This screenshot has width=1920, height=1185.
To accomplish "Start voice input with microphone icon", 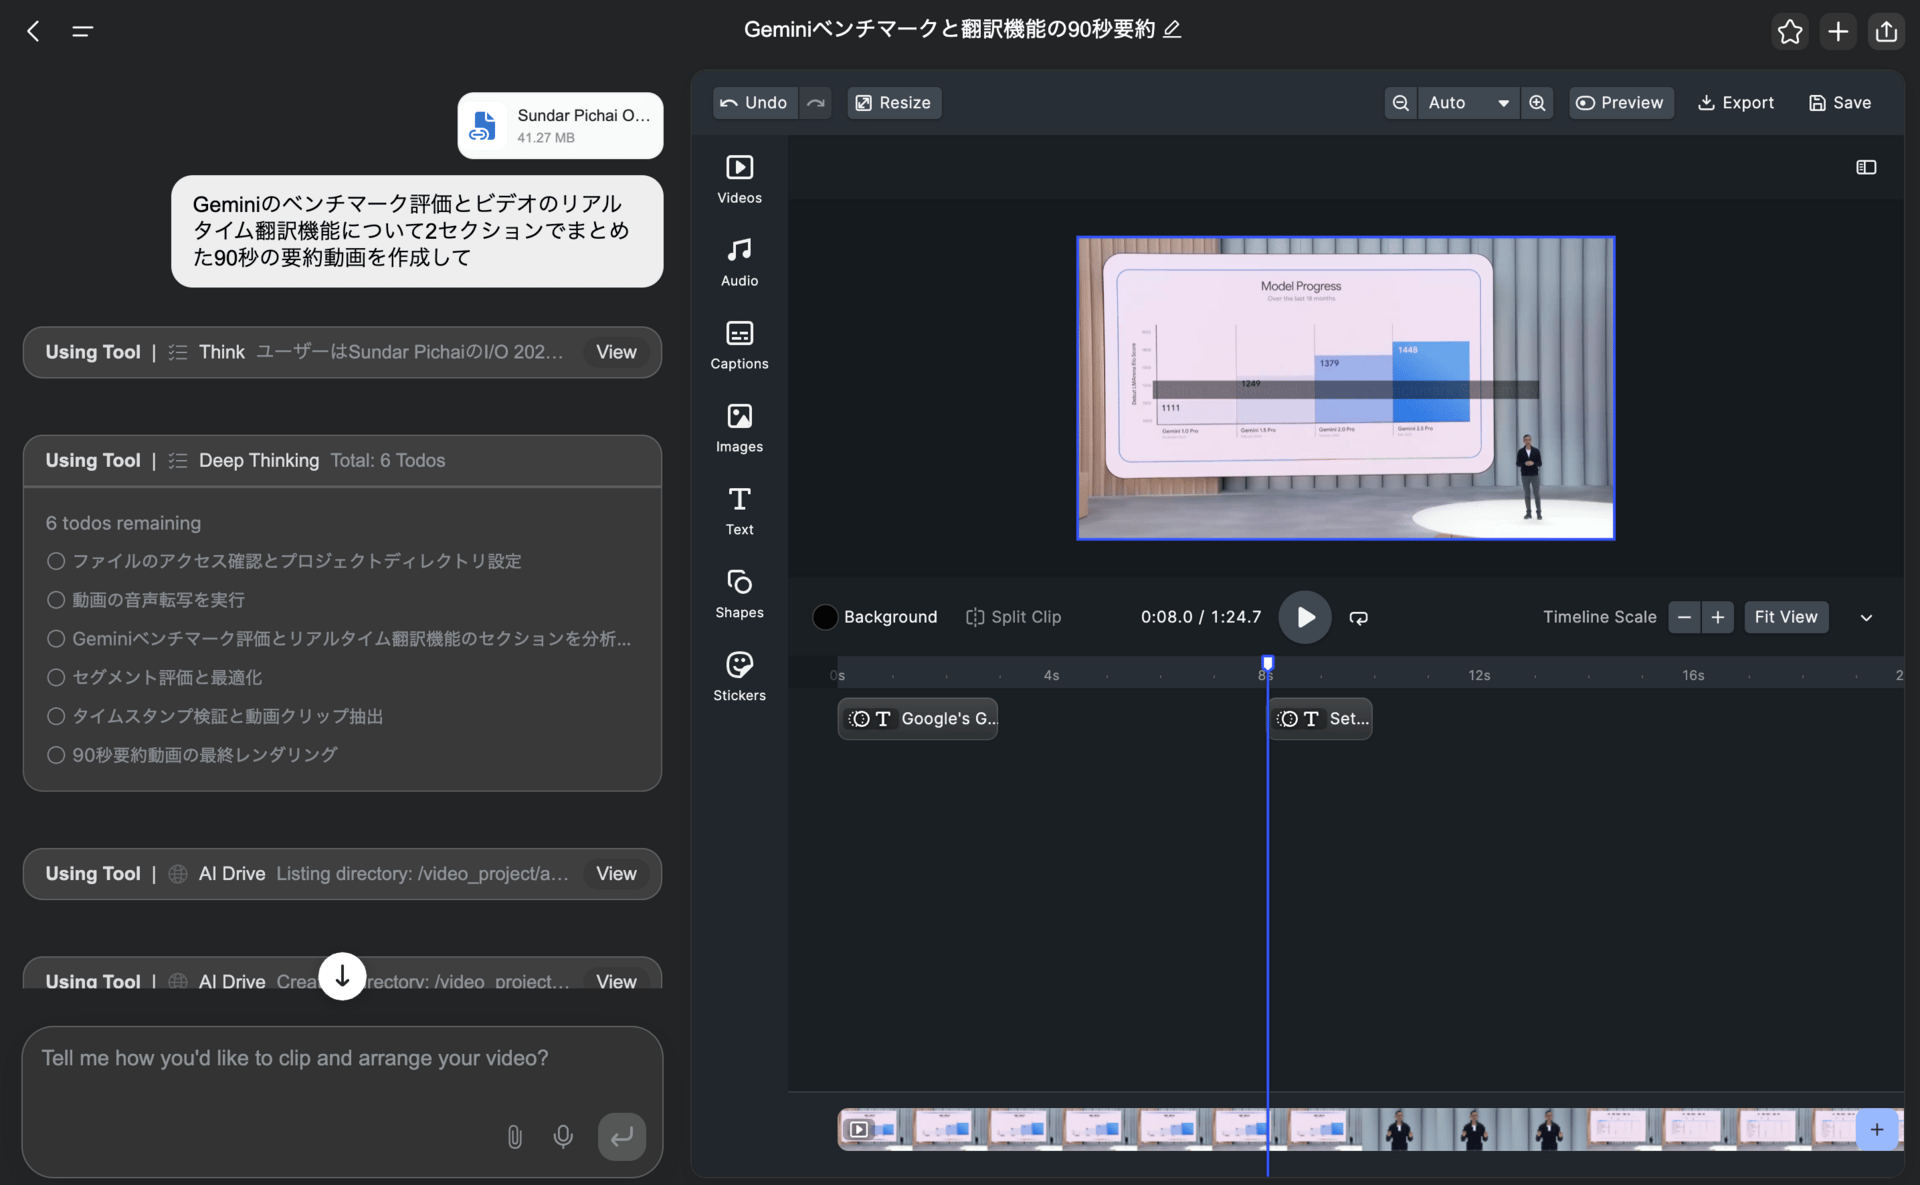I will 563,1137.
